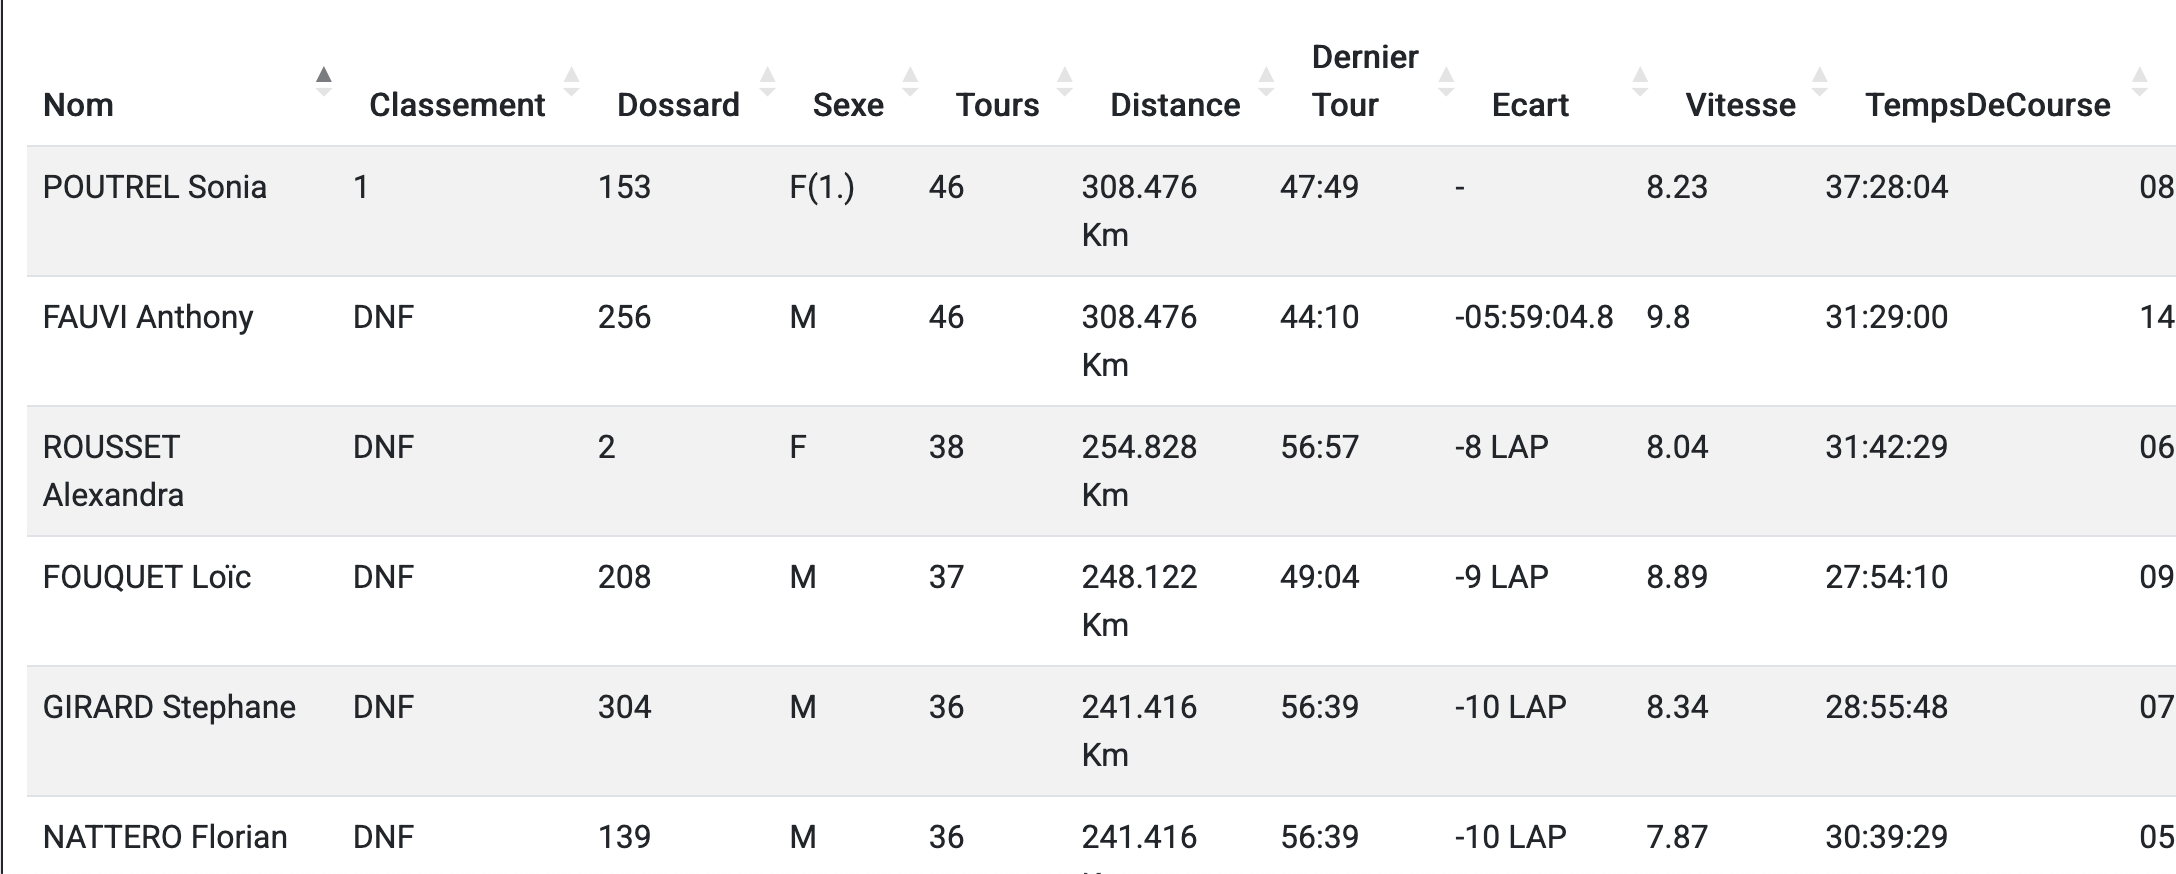This screenshot has height=874, width=2176.
Task: Sort table by the Nom column label
Action: pyautogui.click(x=78, y=105)
